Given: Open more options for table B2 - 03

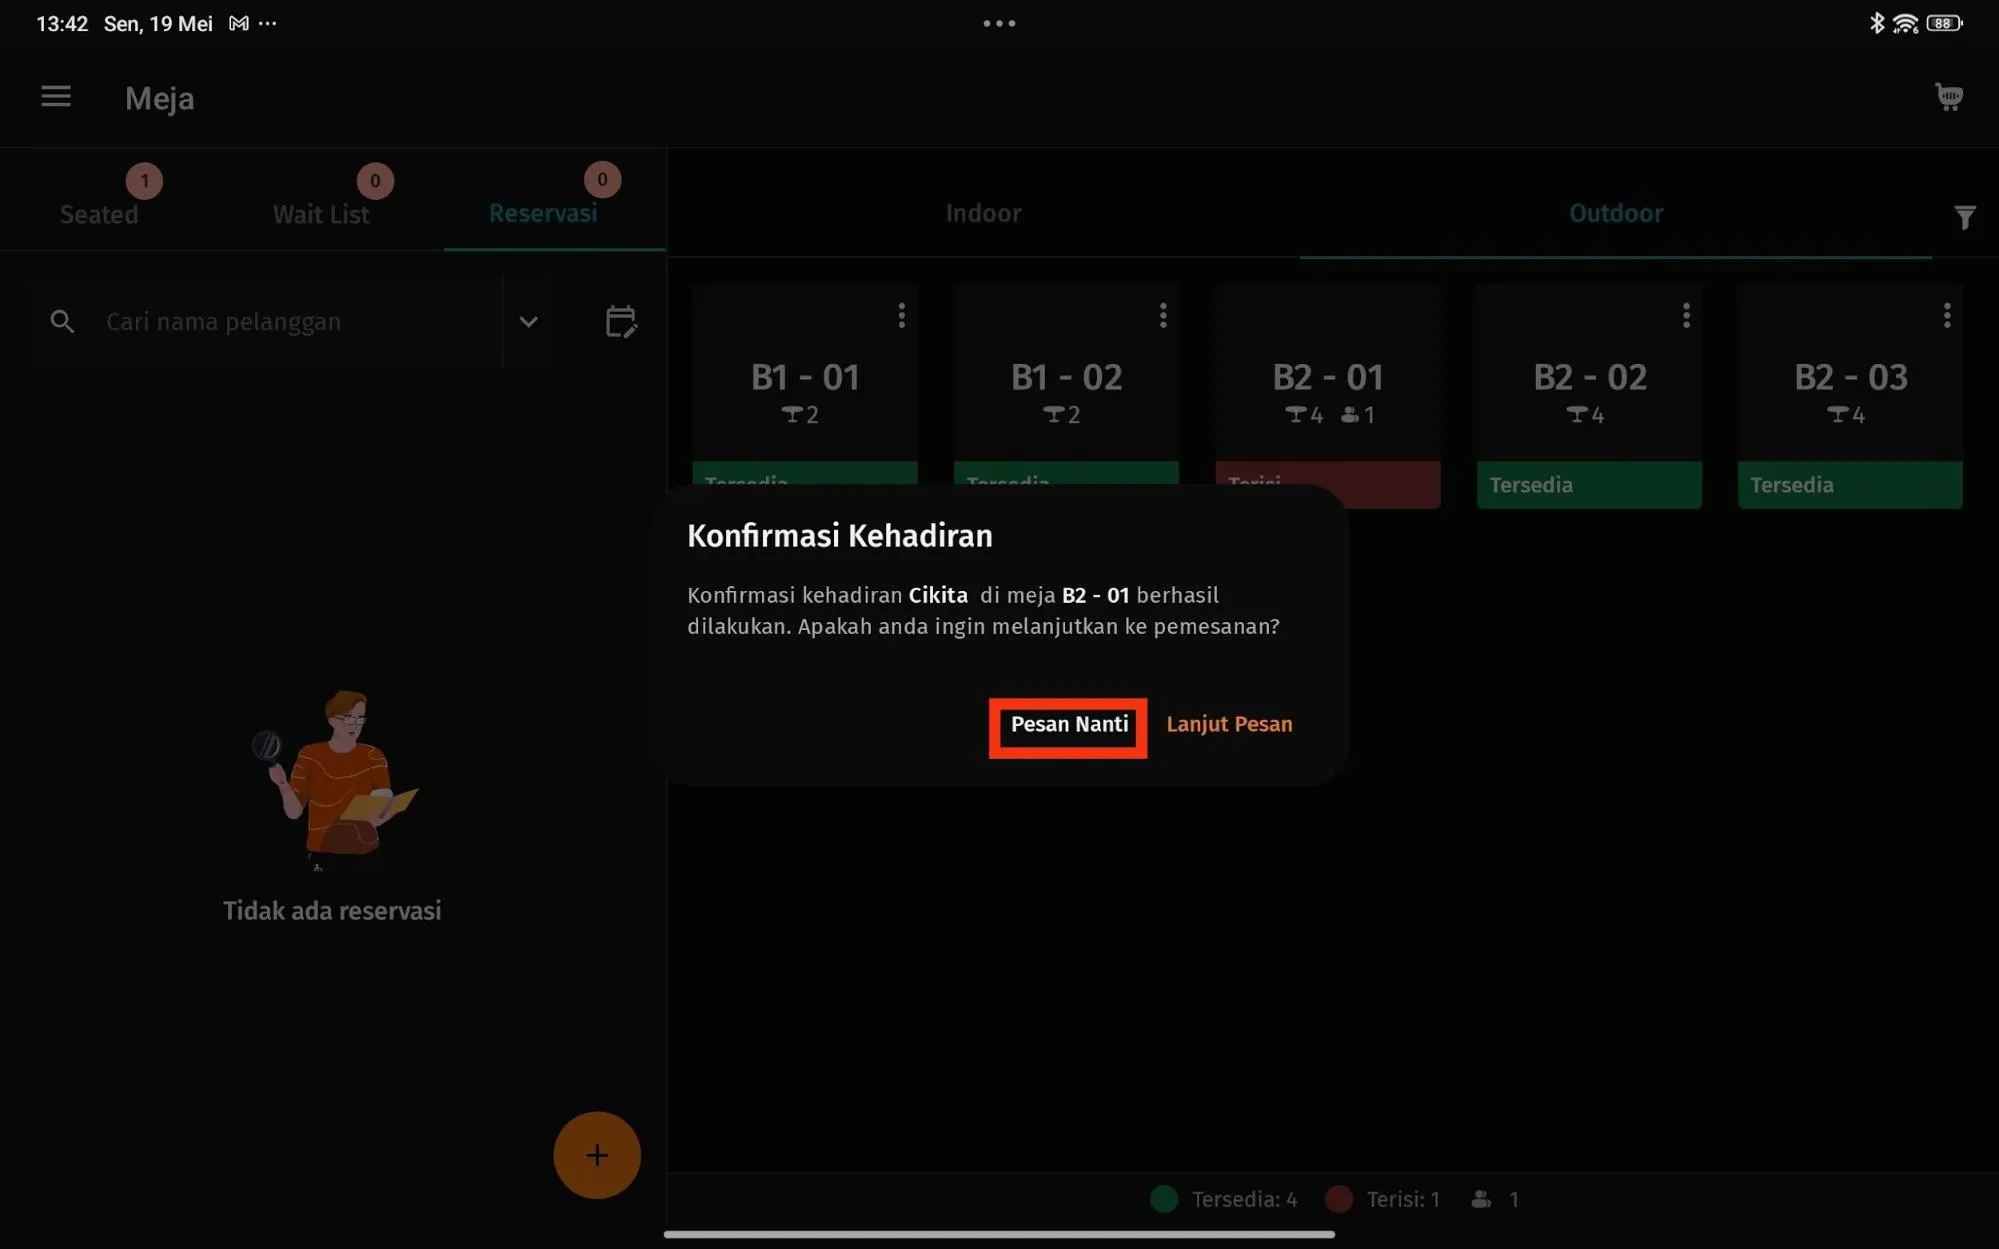Looking at the screenshot, I should point(1947,316).
